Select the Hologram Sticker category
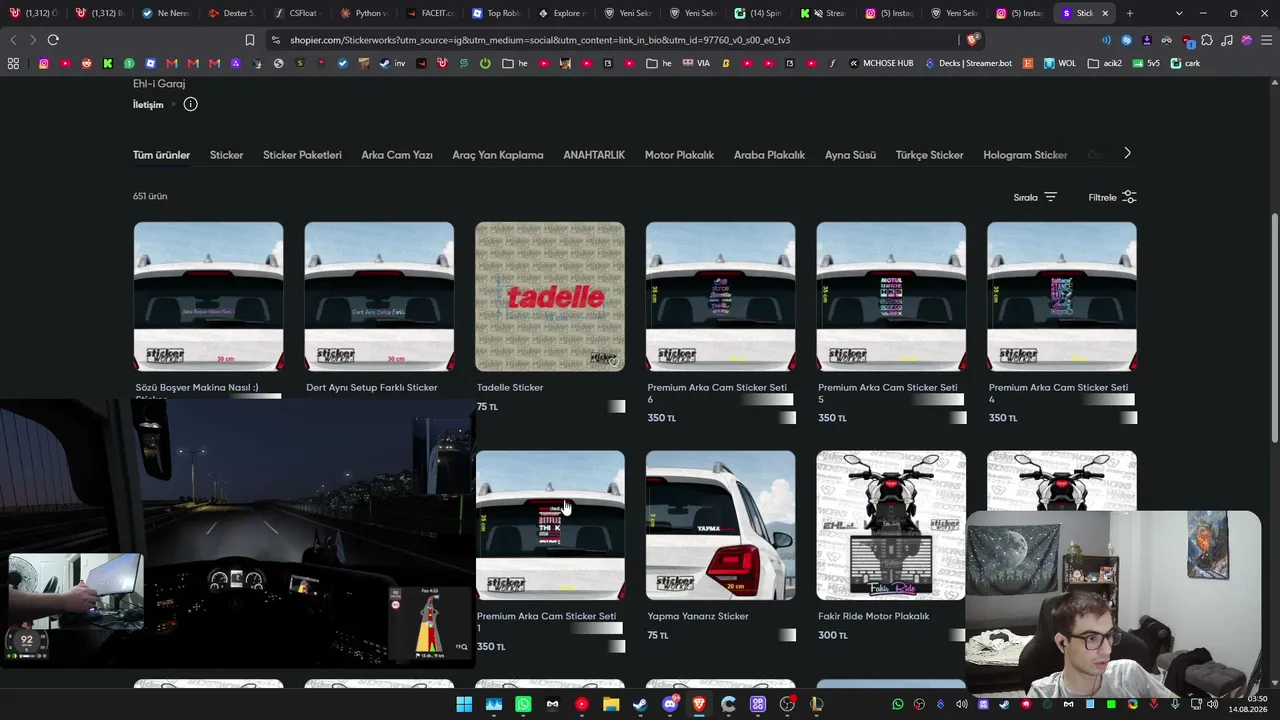 [x=1025, y=155]
